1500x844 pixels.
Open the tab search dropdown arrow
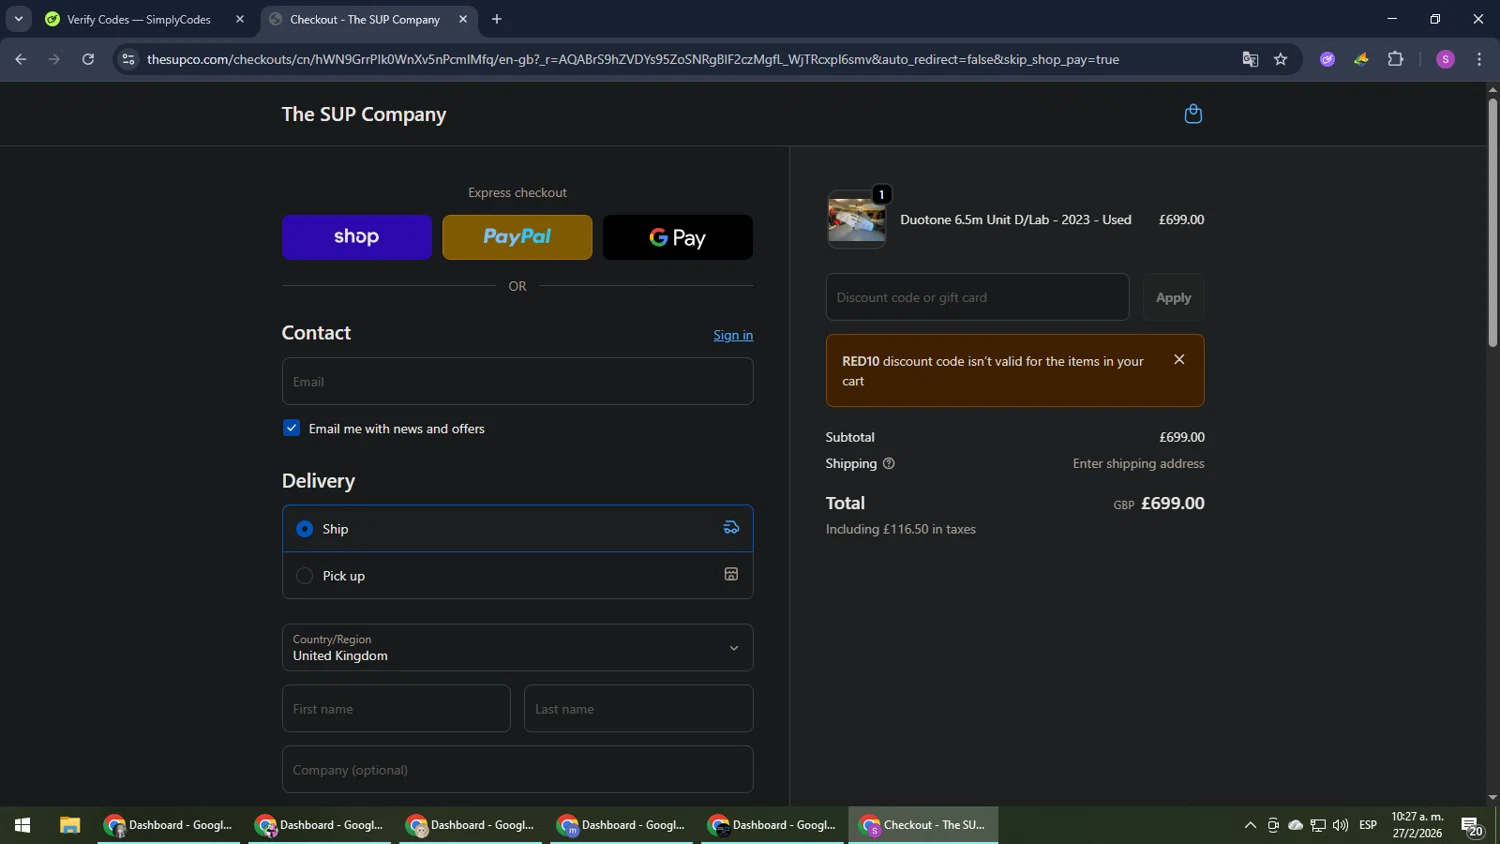18,19
